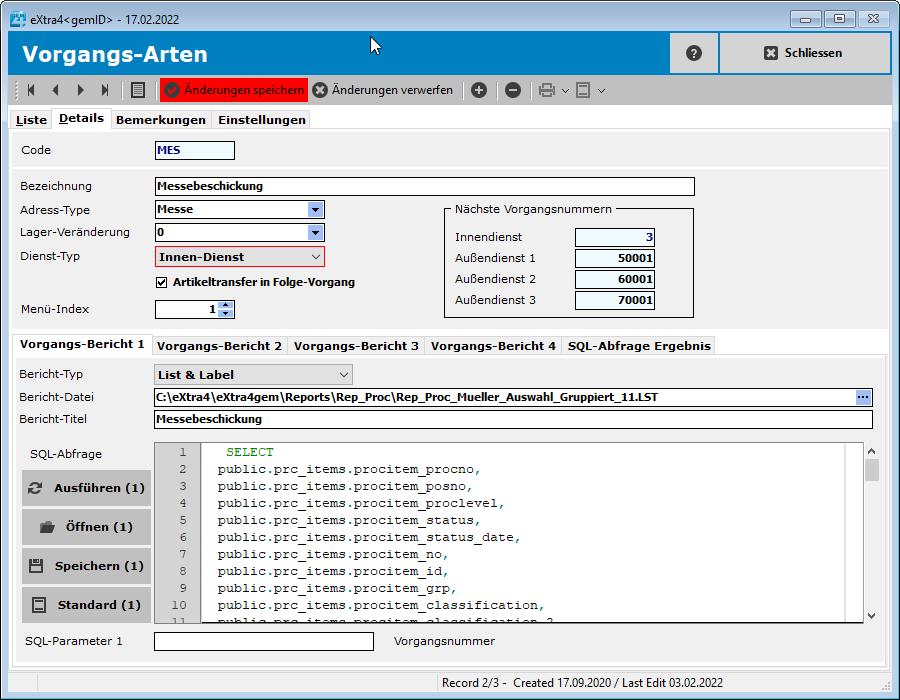Expand the Dienst-Typ combo box
Viewport: 900px width, 700px height.
[x=315, y=257]
